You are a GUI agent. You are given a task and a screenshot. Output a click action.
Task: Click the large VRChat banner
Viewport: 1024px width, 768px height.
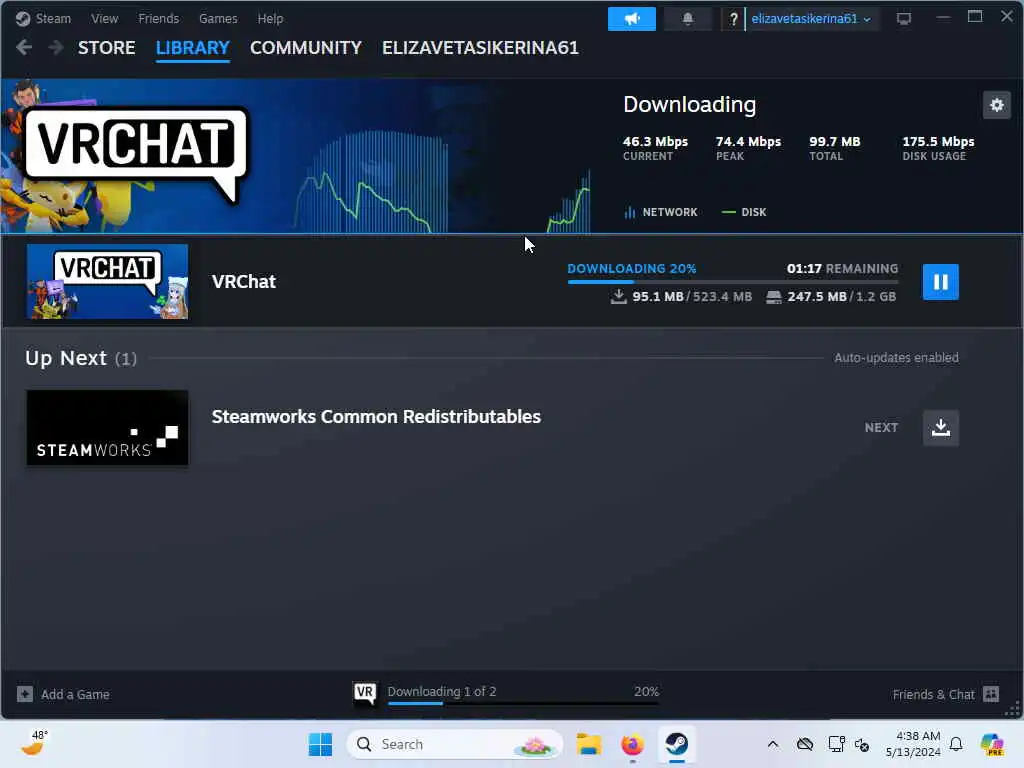[135, 155]
